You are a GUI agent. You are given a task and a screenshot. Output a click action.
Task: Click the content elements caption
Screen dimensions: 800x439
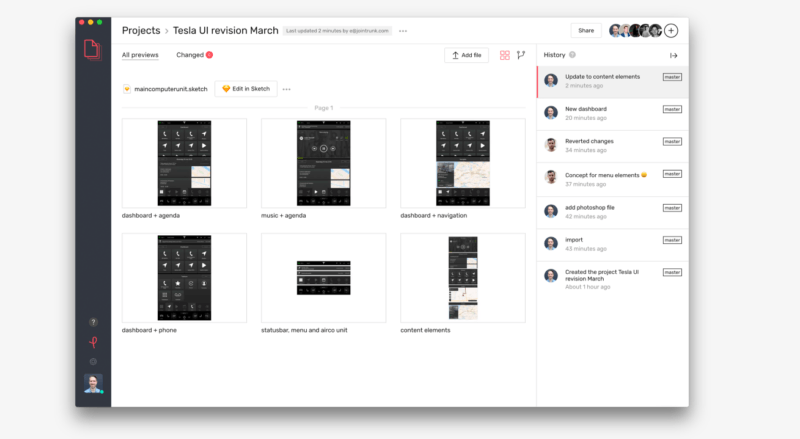tap(426, 330)
